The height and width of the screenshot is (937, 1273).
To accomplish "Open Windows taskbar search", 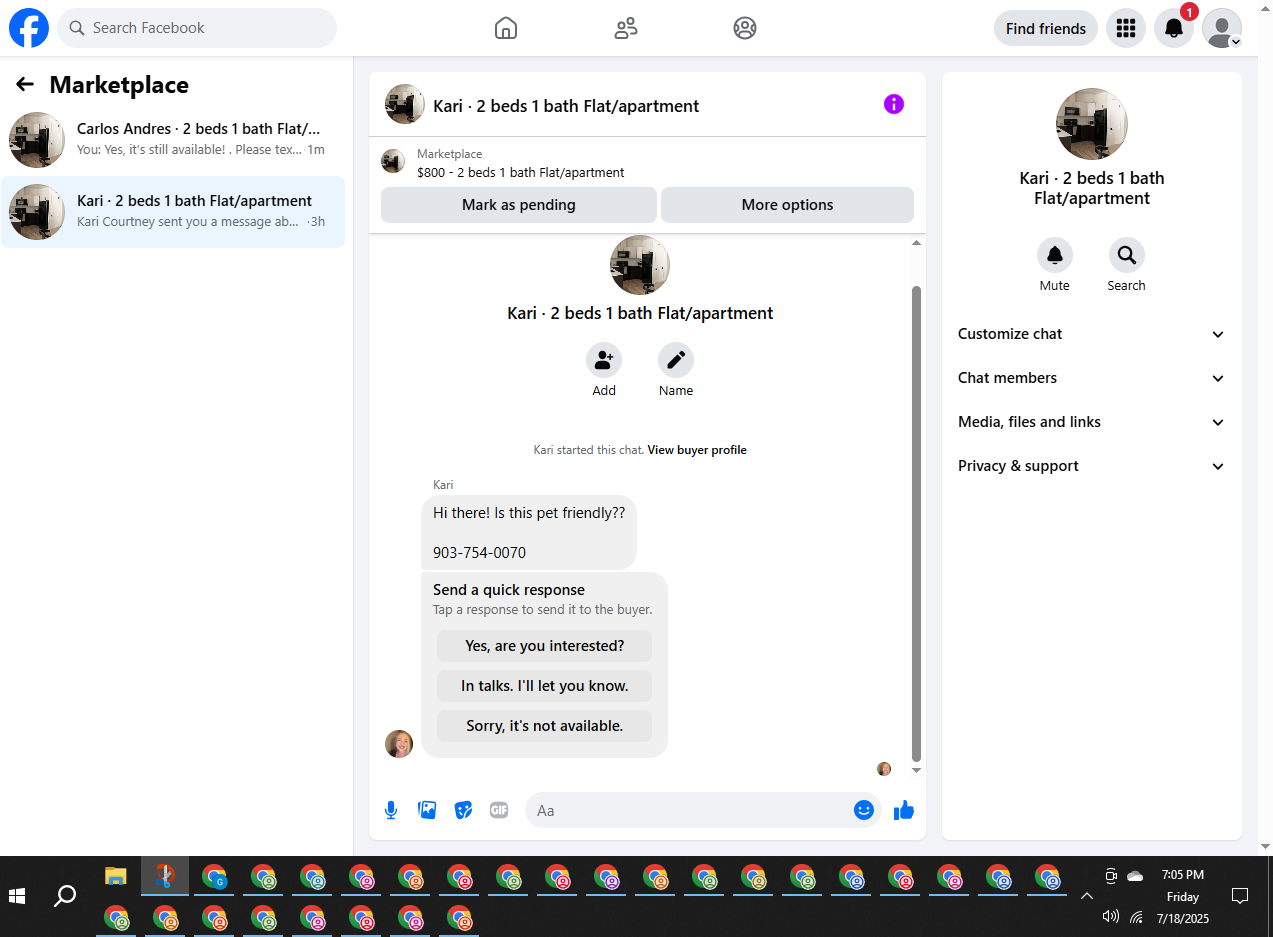I will click(65, 896).
